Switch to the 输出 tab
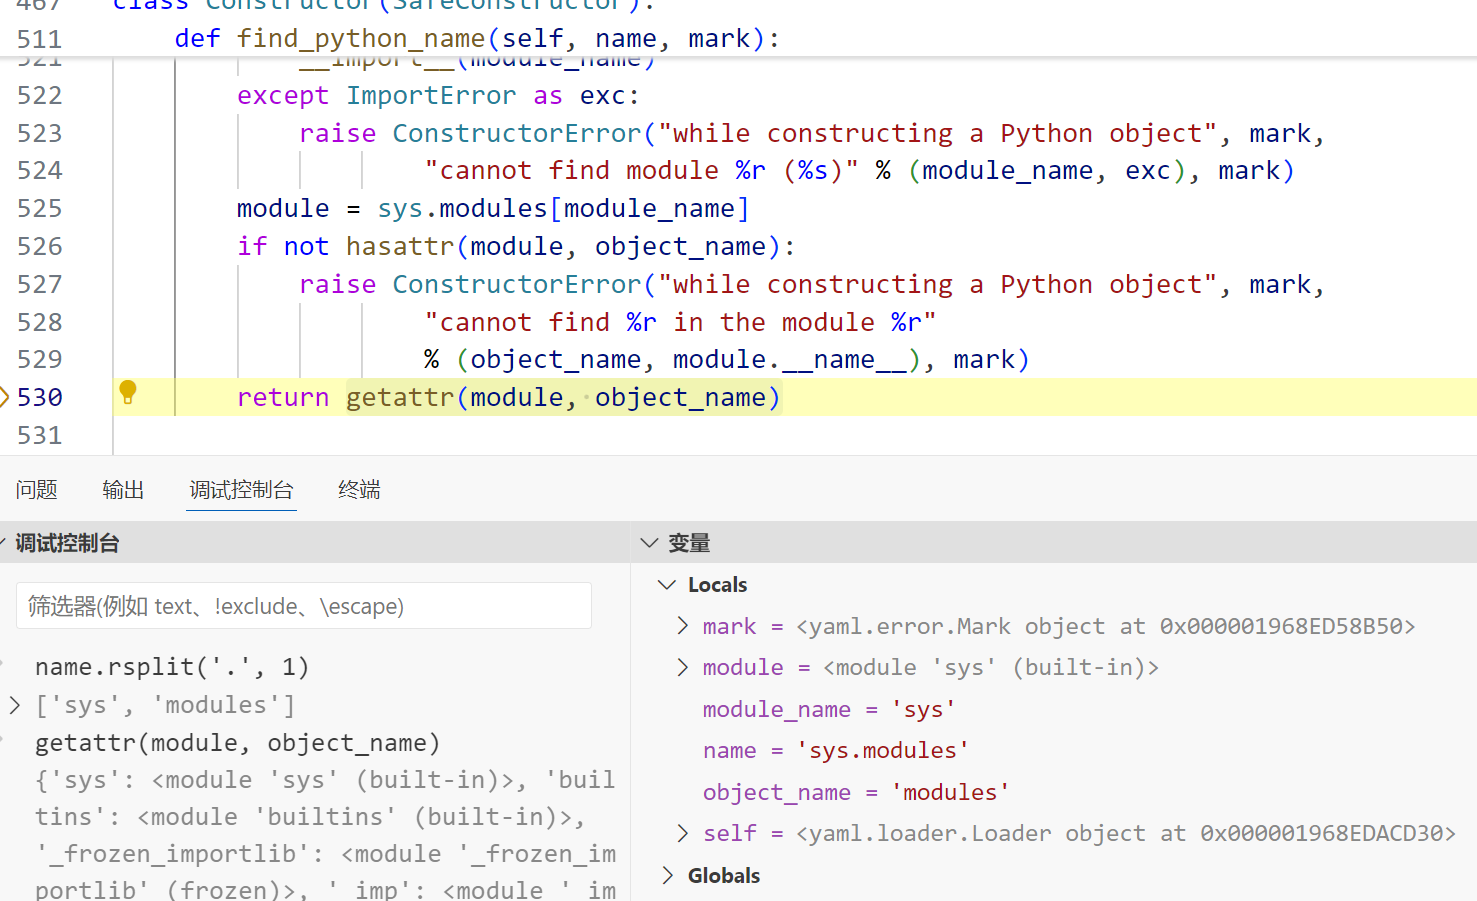This screenshot has height=901, width=1477. pyautogui.click(x=123, y=490)
